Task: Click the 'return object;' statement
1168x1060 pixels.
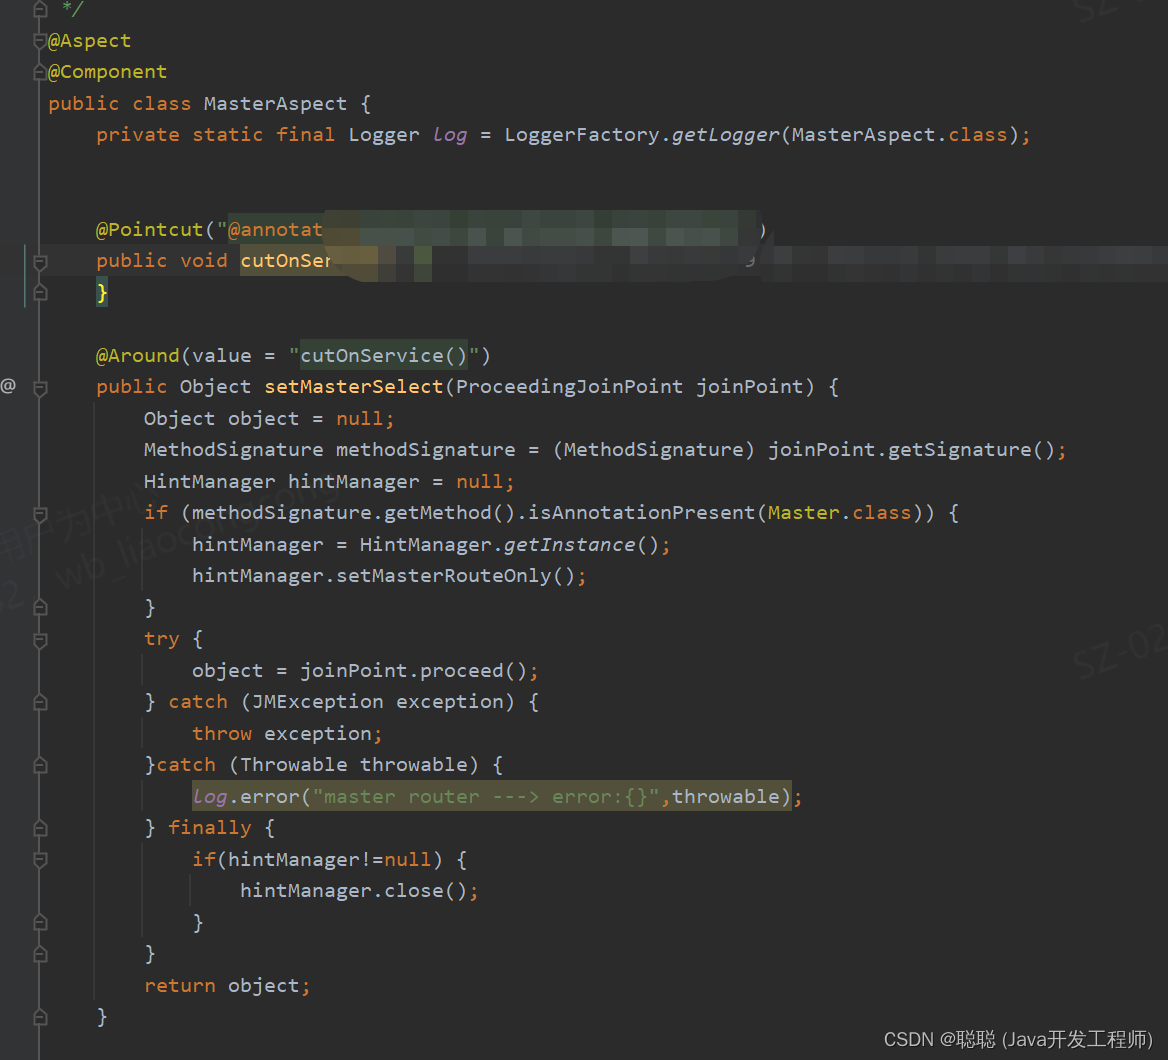Action: [227, 986]
